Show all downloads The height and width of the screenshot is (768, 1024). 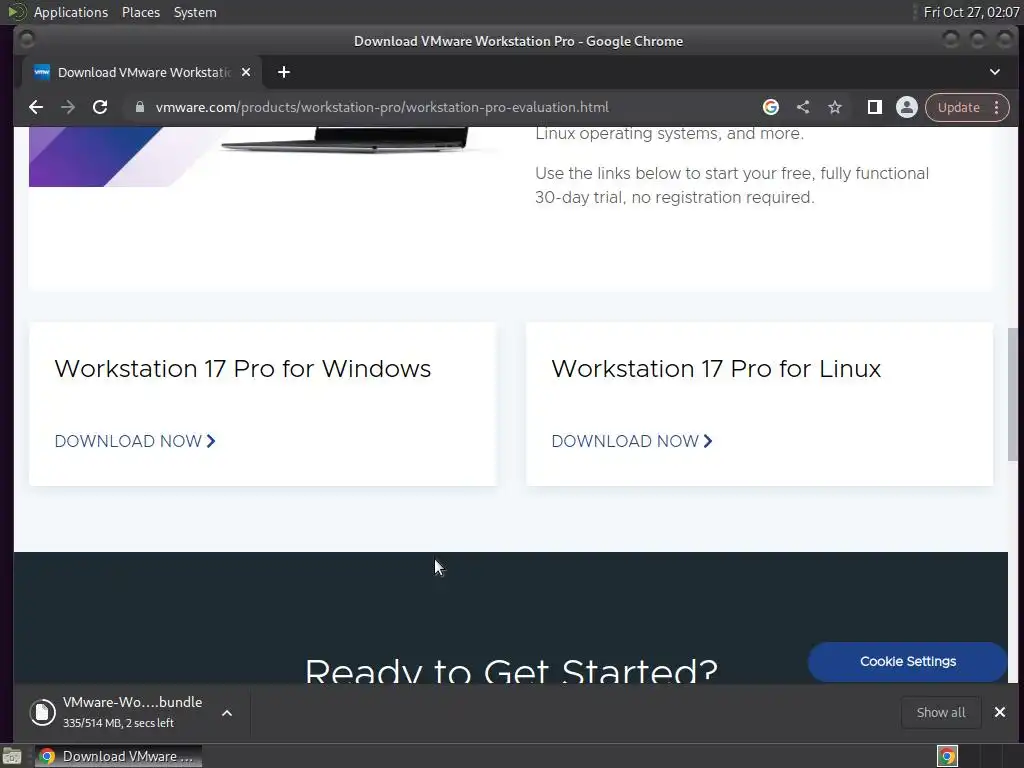tap(941, 712)
